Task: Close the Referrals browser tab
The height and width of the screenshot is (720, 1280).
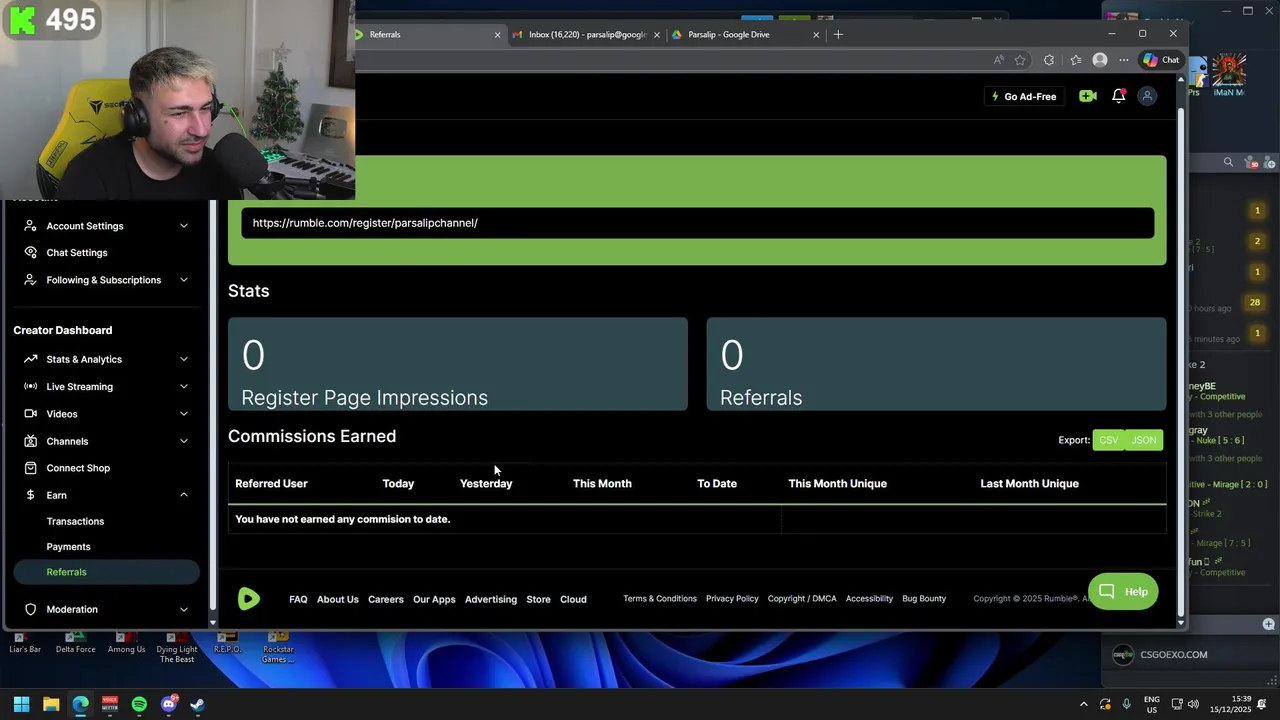Action: coord(497,34)
